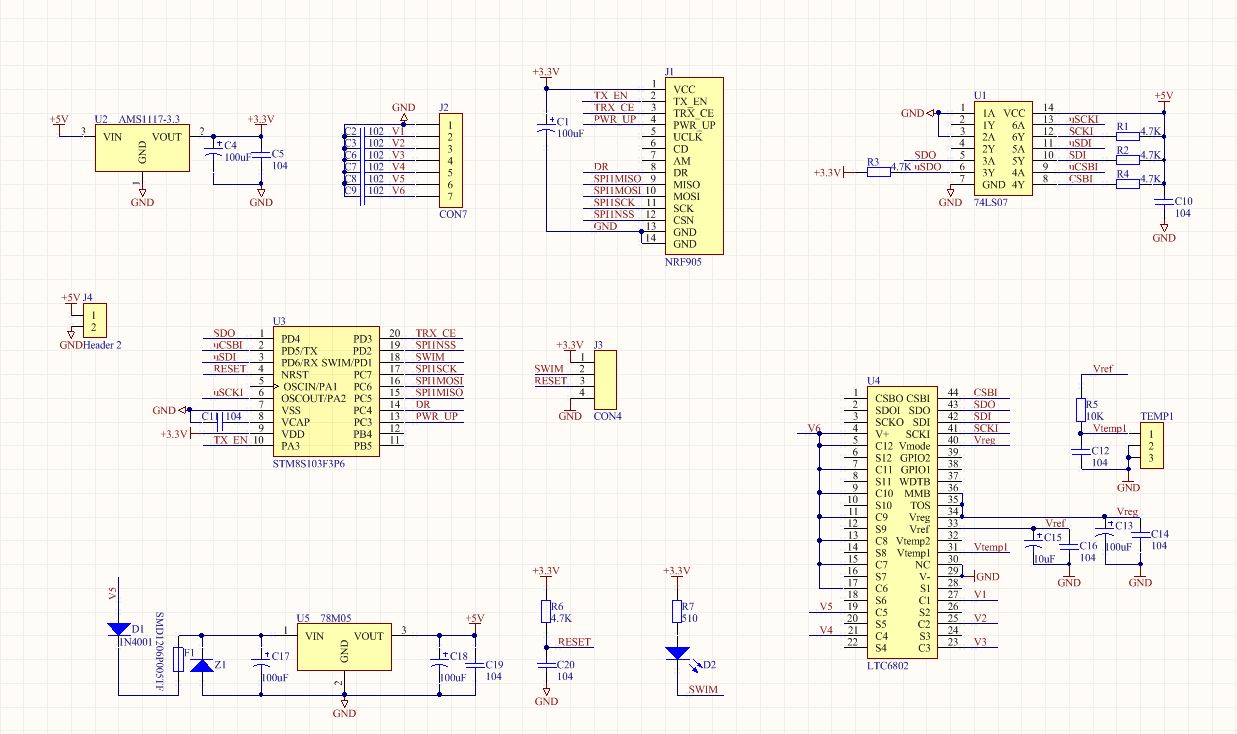
Task: Select the Z1 zener diode symbol
Action: click(x=201, y=664)
